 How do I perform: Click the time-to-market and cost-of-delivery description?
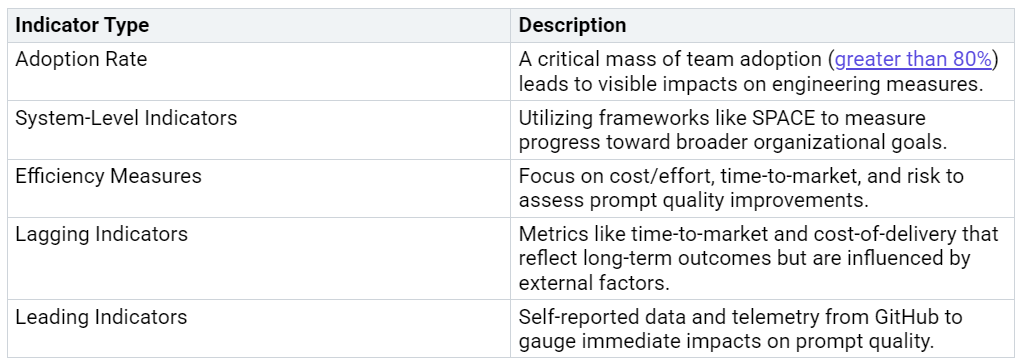(x=758, y=258)
